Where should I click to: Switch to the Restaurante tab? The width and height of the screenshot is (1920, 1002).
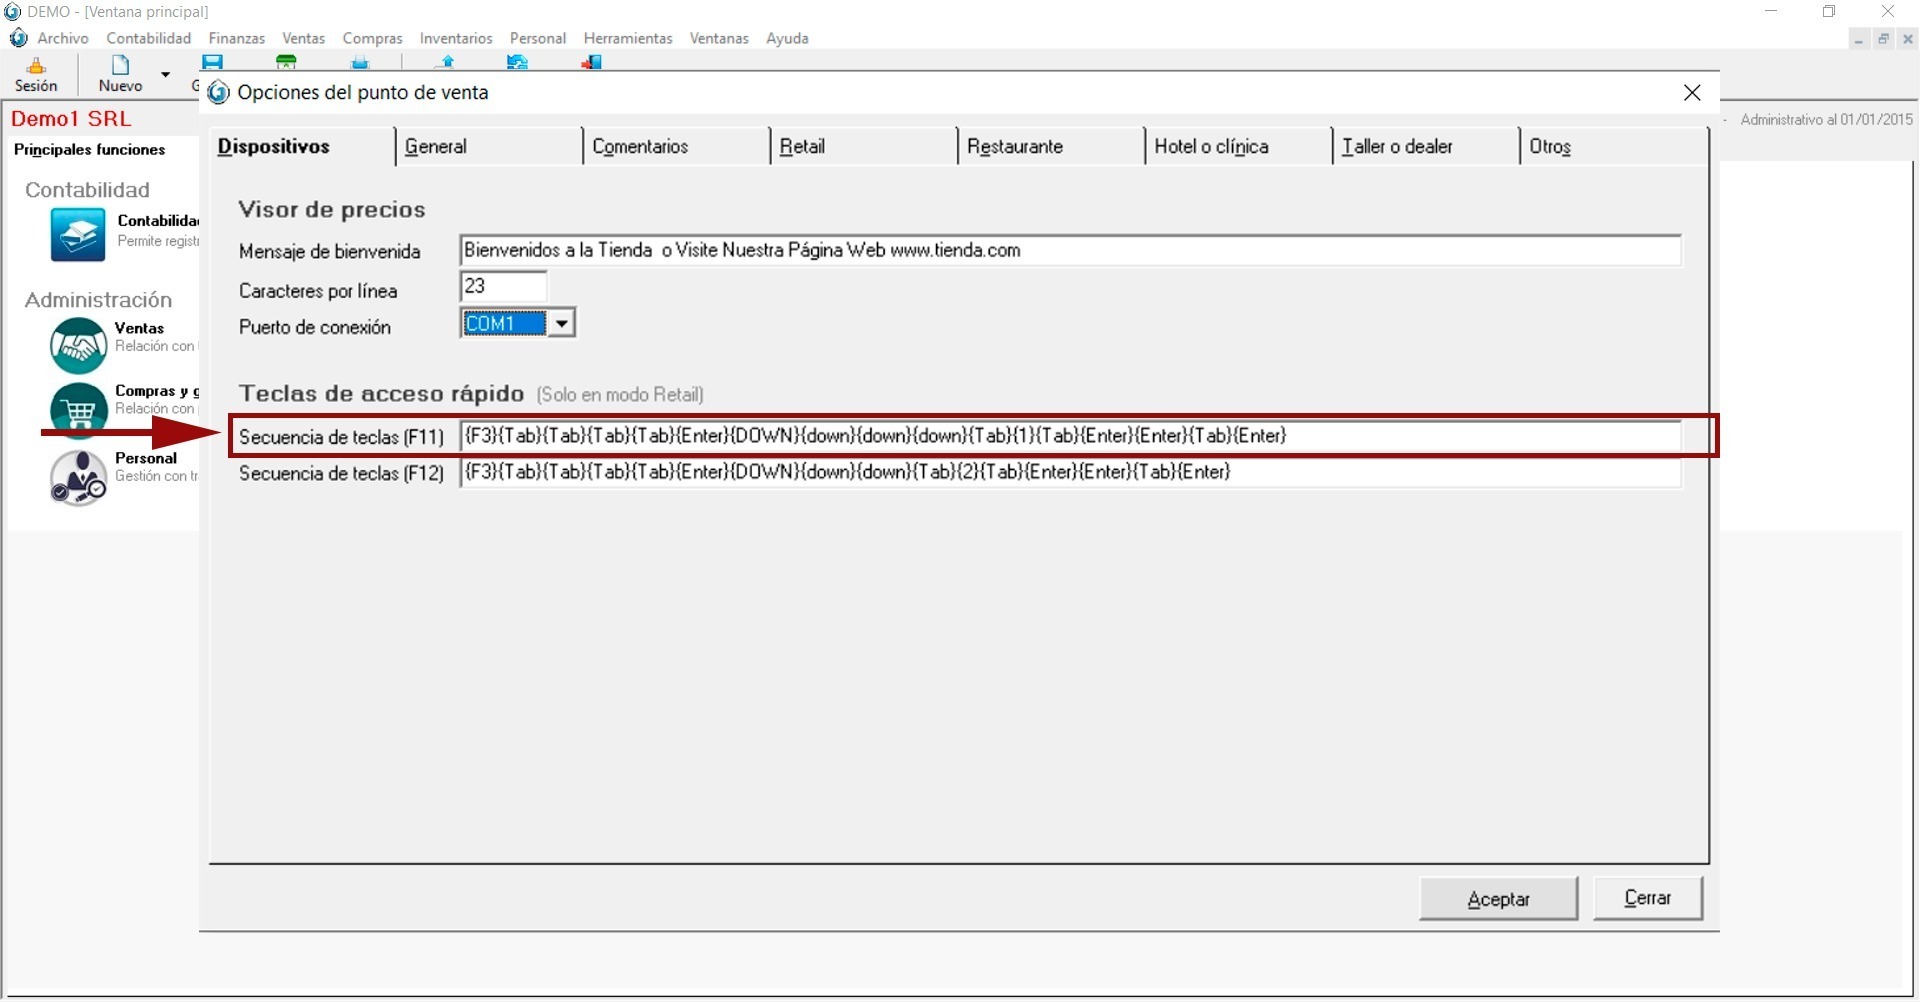(x=1014, y=147)
